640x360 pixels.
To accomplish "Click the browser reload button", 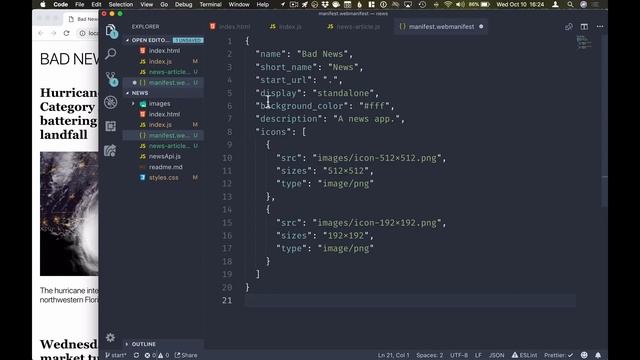I will pyautogui.click(x=67, y=33).
